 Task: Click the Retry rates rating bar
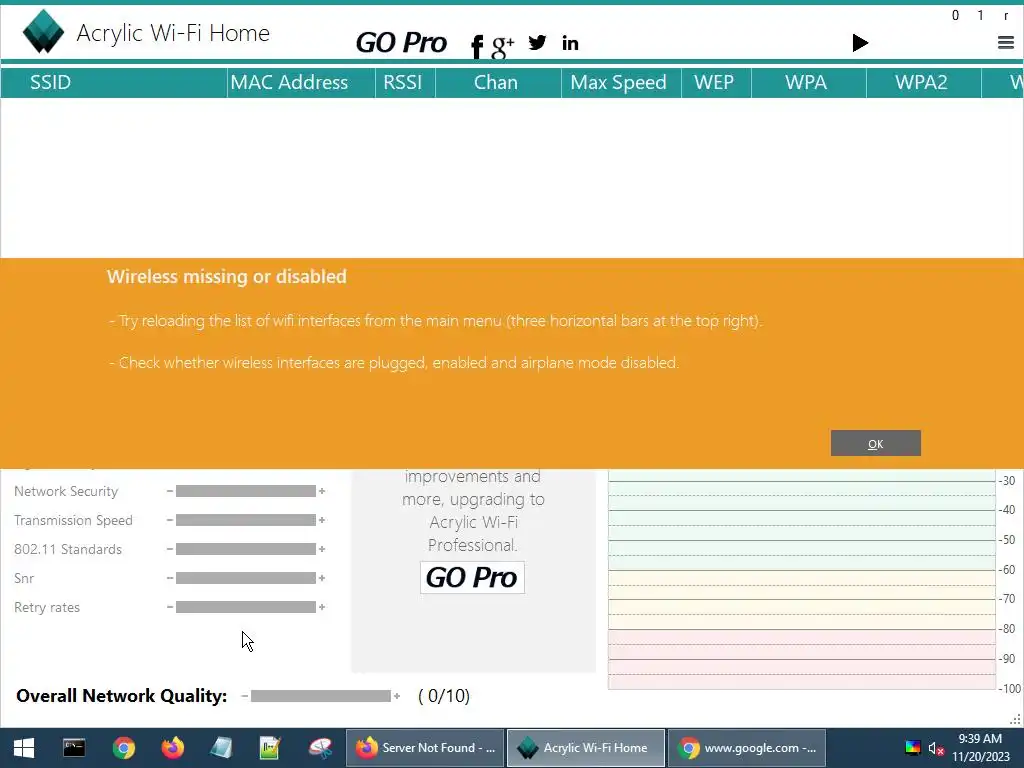tap(246, 607)
